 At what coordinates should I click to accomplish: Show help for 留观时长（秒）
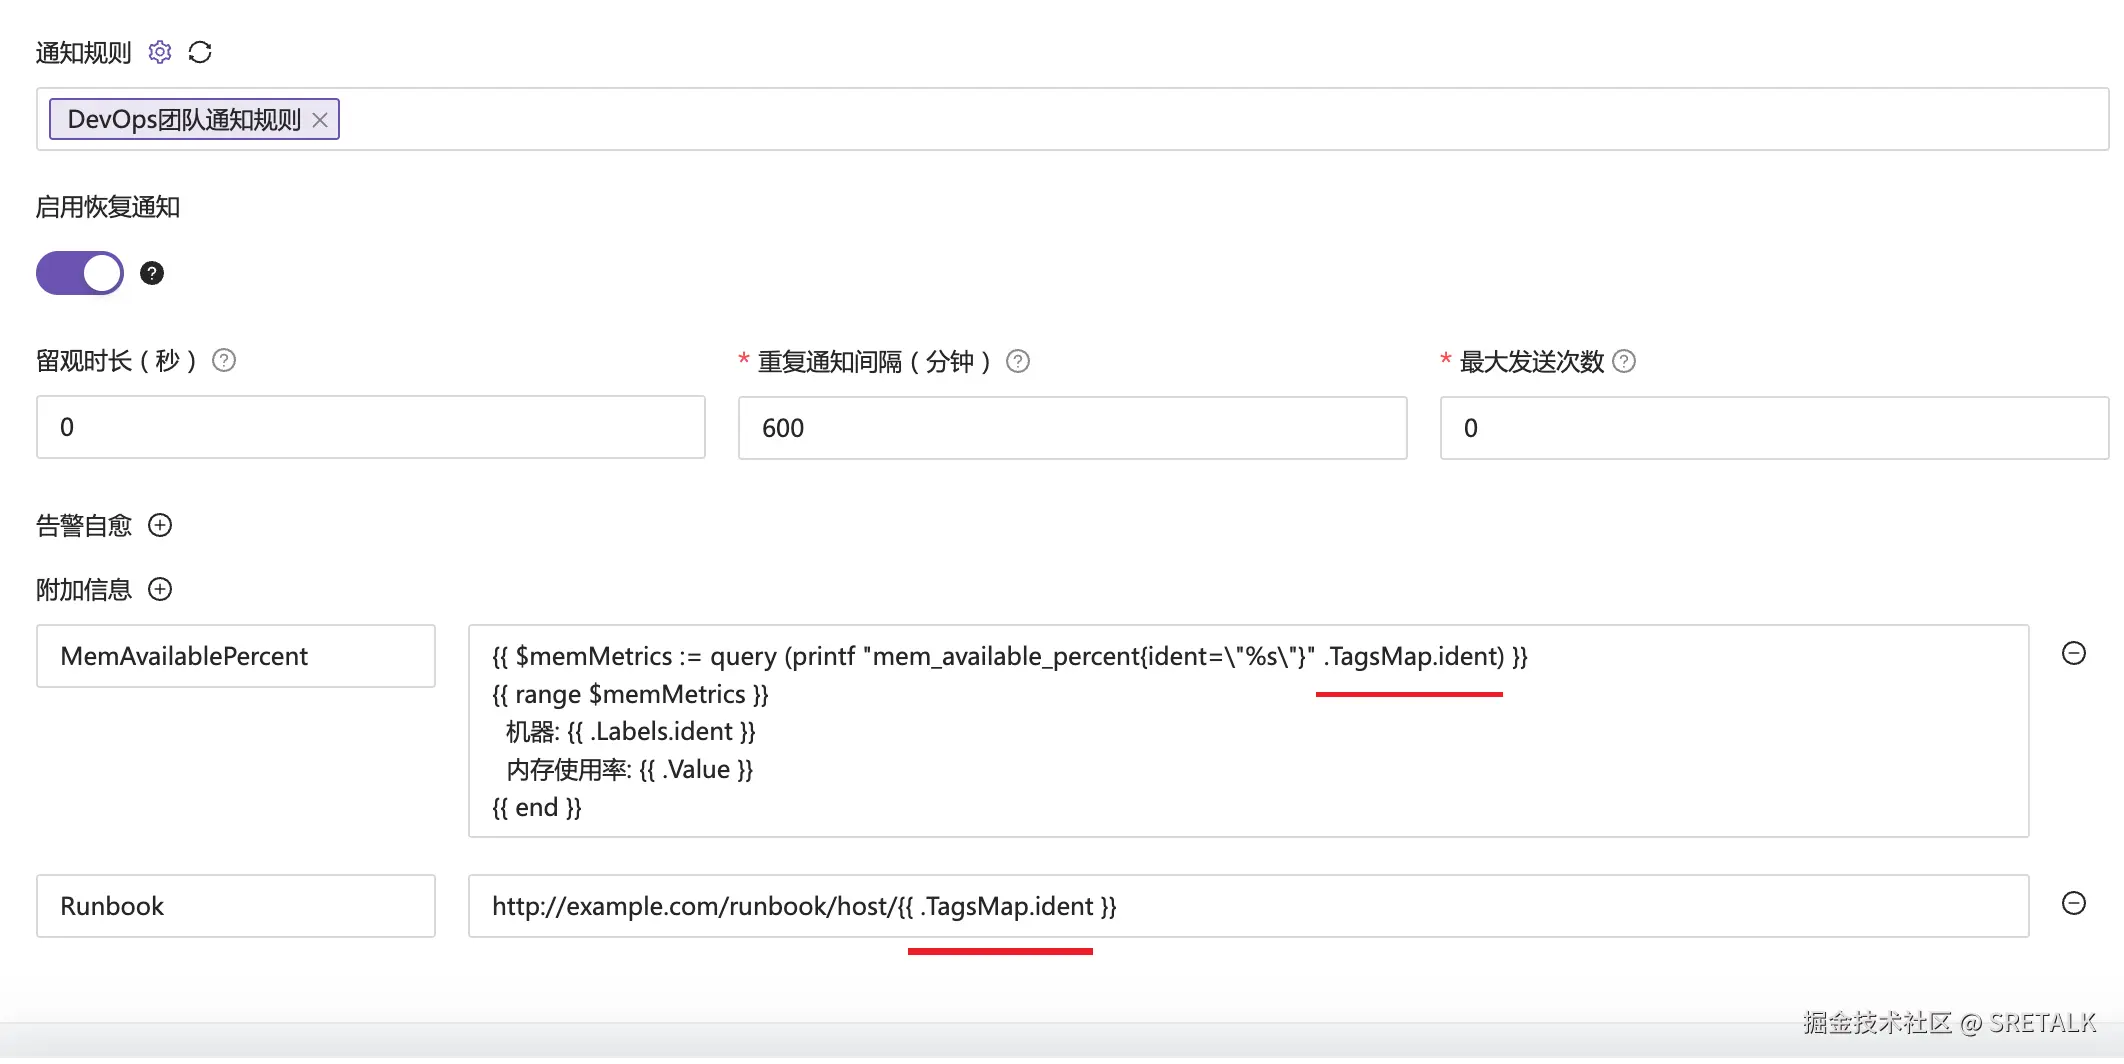point(224,360)
